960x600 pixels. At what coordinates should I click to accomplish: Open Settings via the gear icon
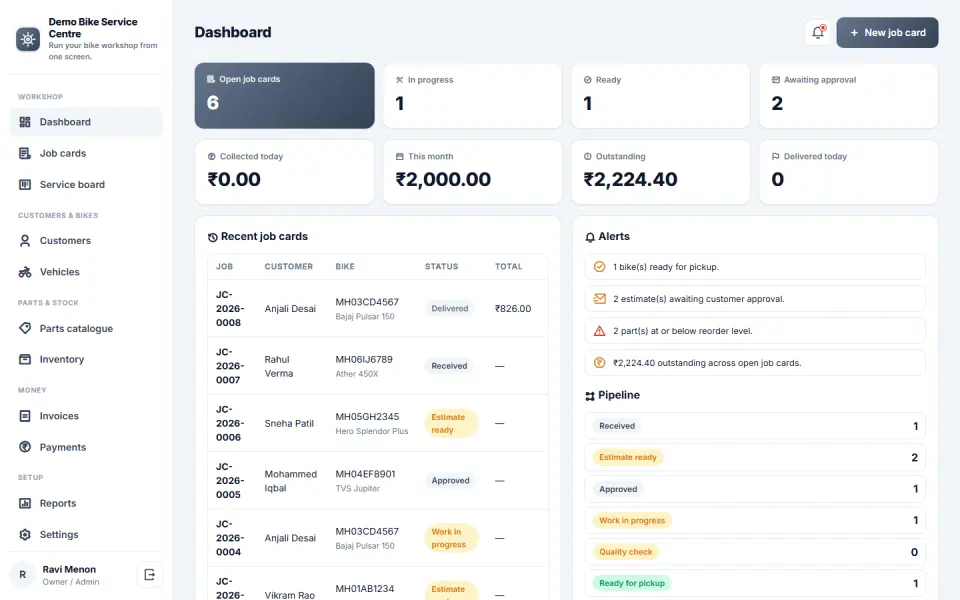point(25,534)
